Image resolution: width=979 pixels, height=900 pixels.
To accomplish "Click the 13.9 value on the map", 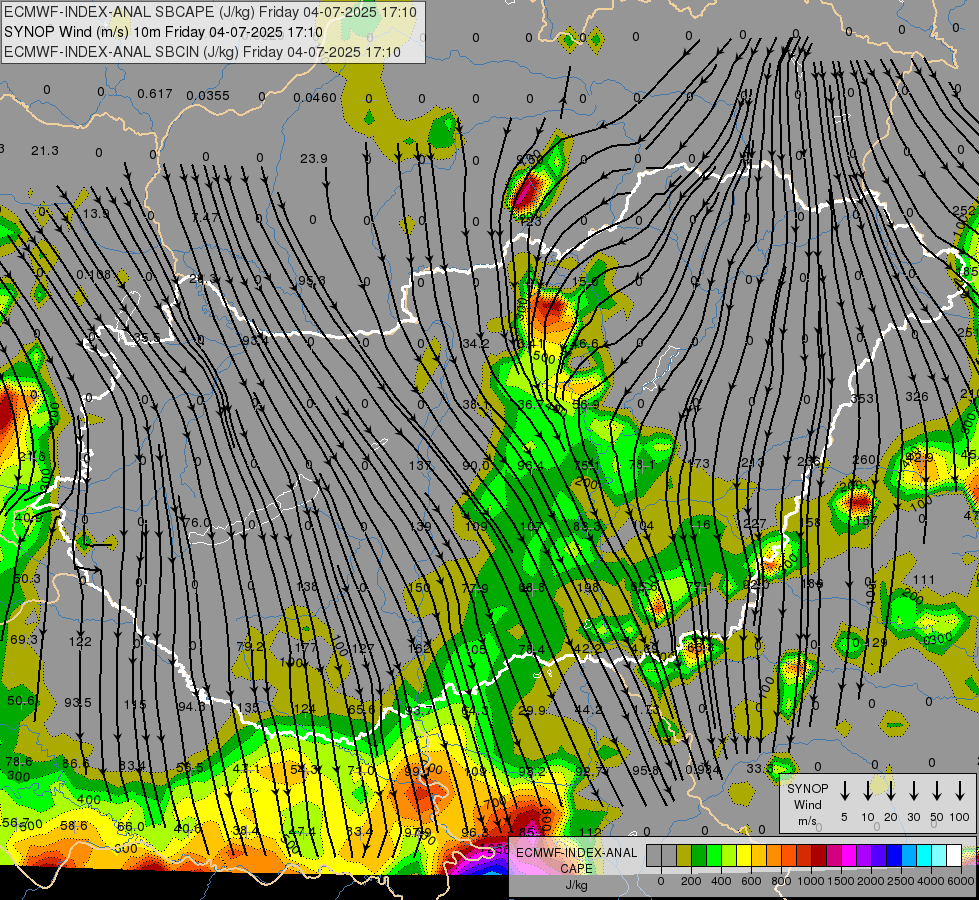I will tap(96, 214).
